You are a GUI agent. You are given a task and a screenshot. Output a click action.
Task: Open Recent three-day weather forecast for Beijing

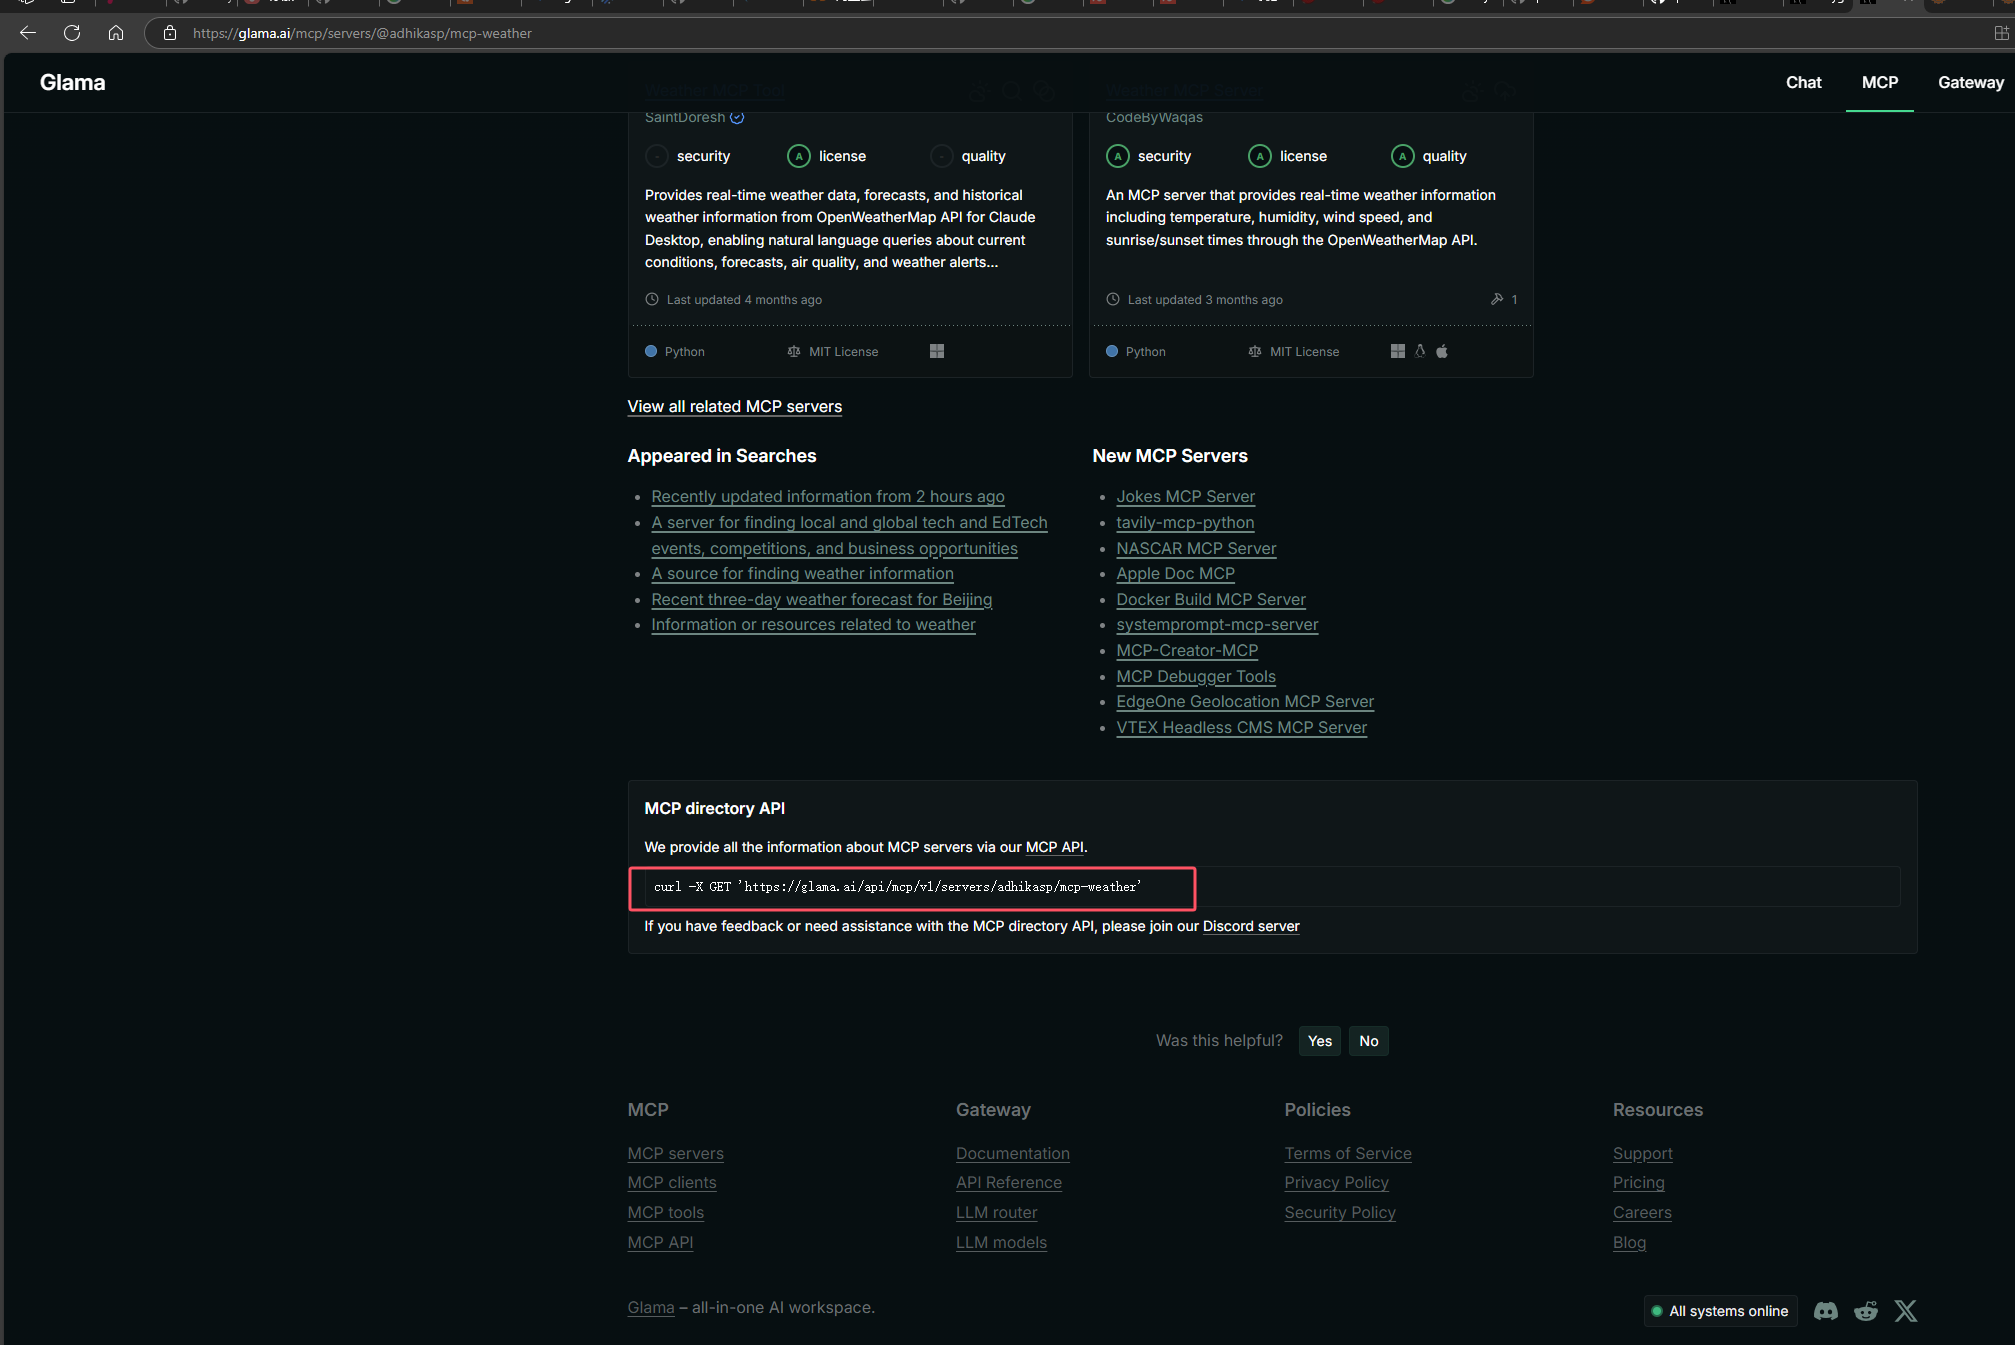tap(821, 599)
